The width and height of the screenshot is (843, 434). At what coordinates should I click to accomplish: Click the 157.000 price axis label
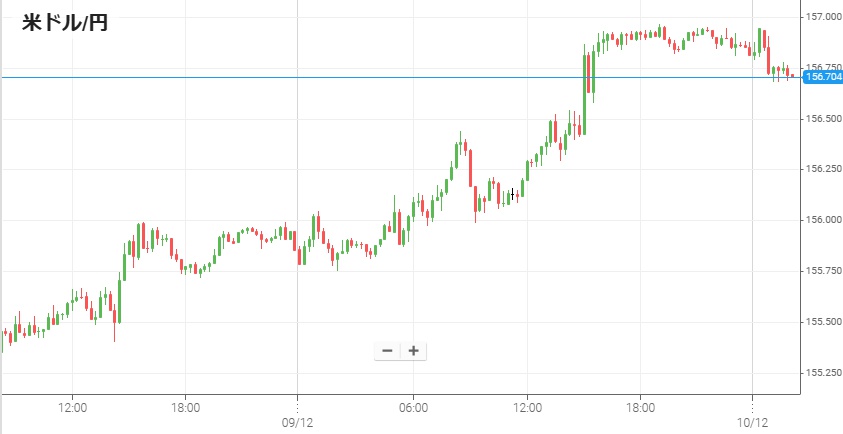(823, 17)
